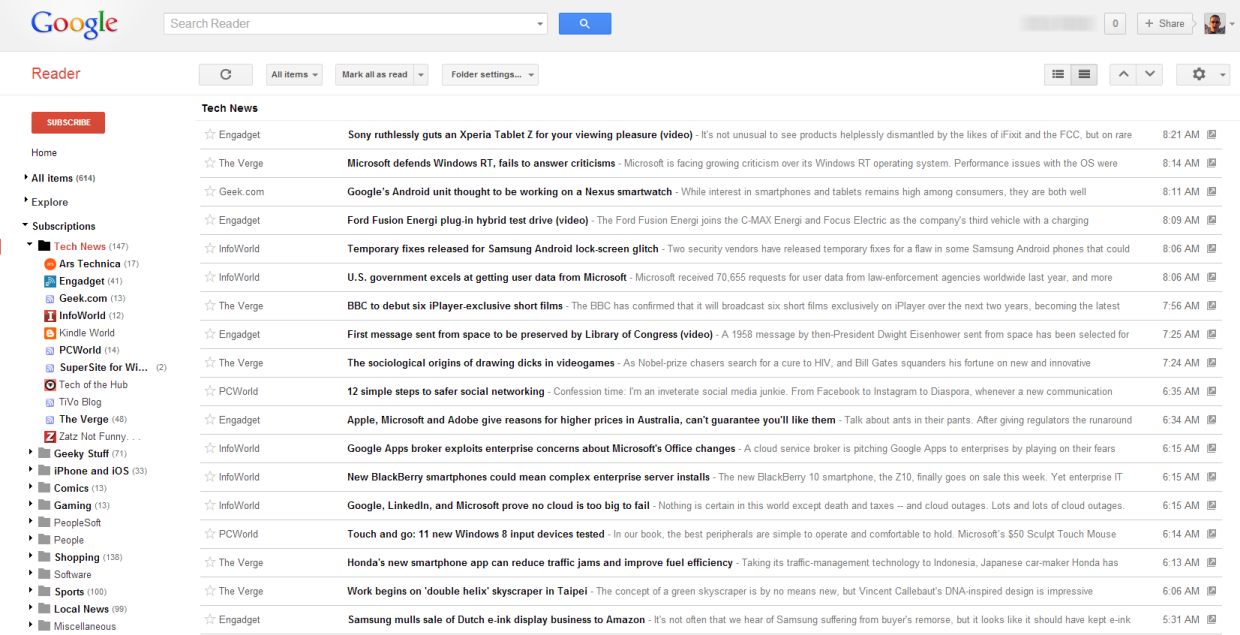Select the Miscellaneous folder
This screenshot has width=1240, height=635.
[x=85, y=627]
